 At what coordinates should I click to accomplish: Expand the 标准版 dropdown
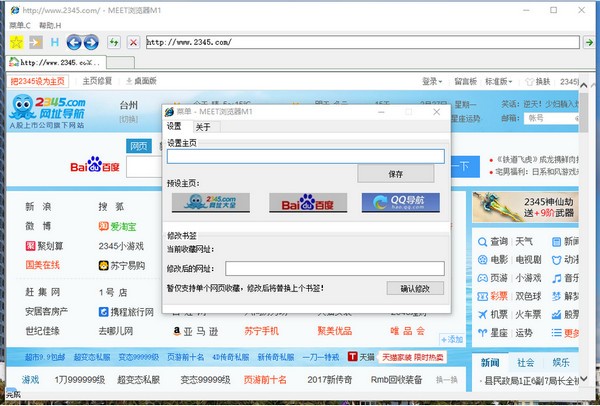498,82
